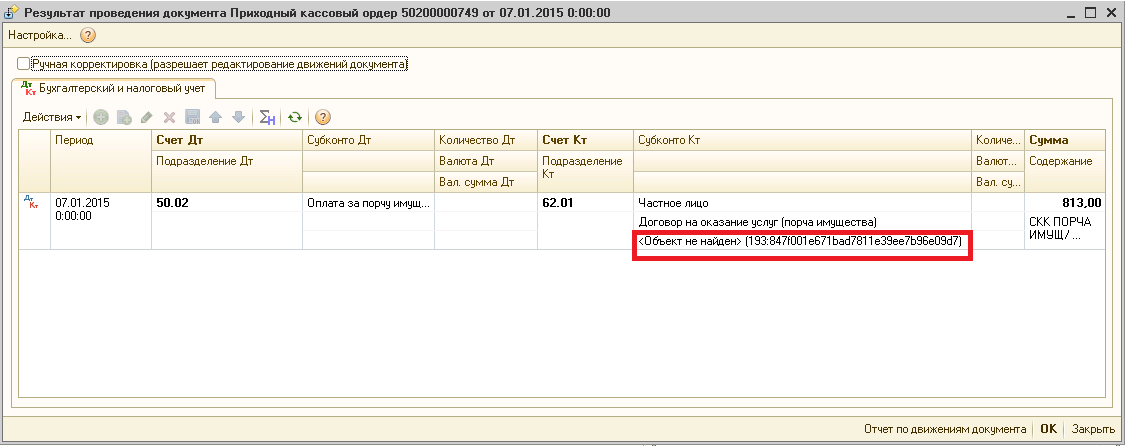Open the Настройка... menu
The image size is (1125, 446).
click(x=40, y=34)
